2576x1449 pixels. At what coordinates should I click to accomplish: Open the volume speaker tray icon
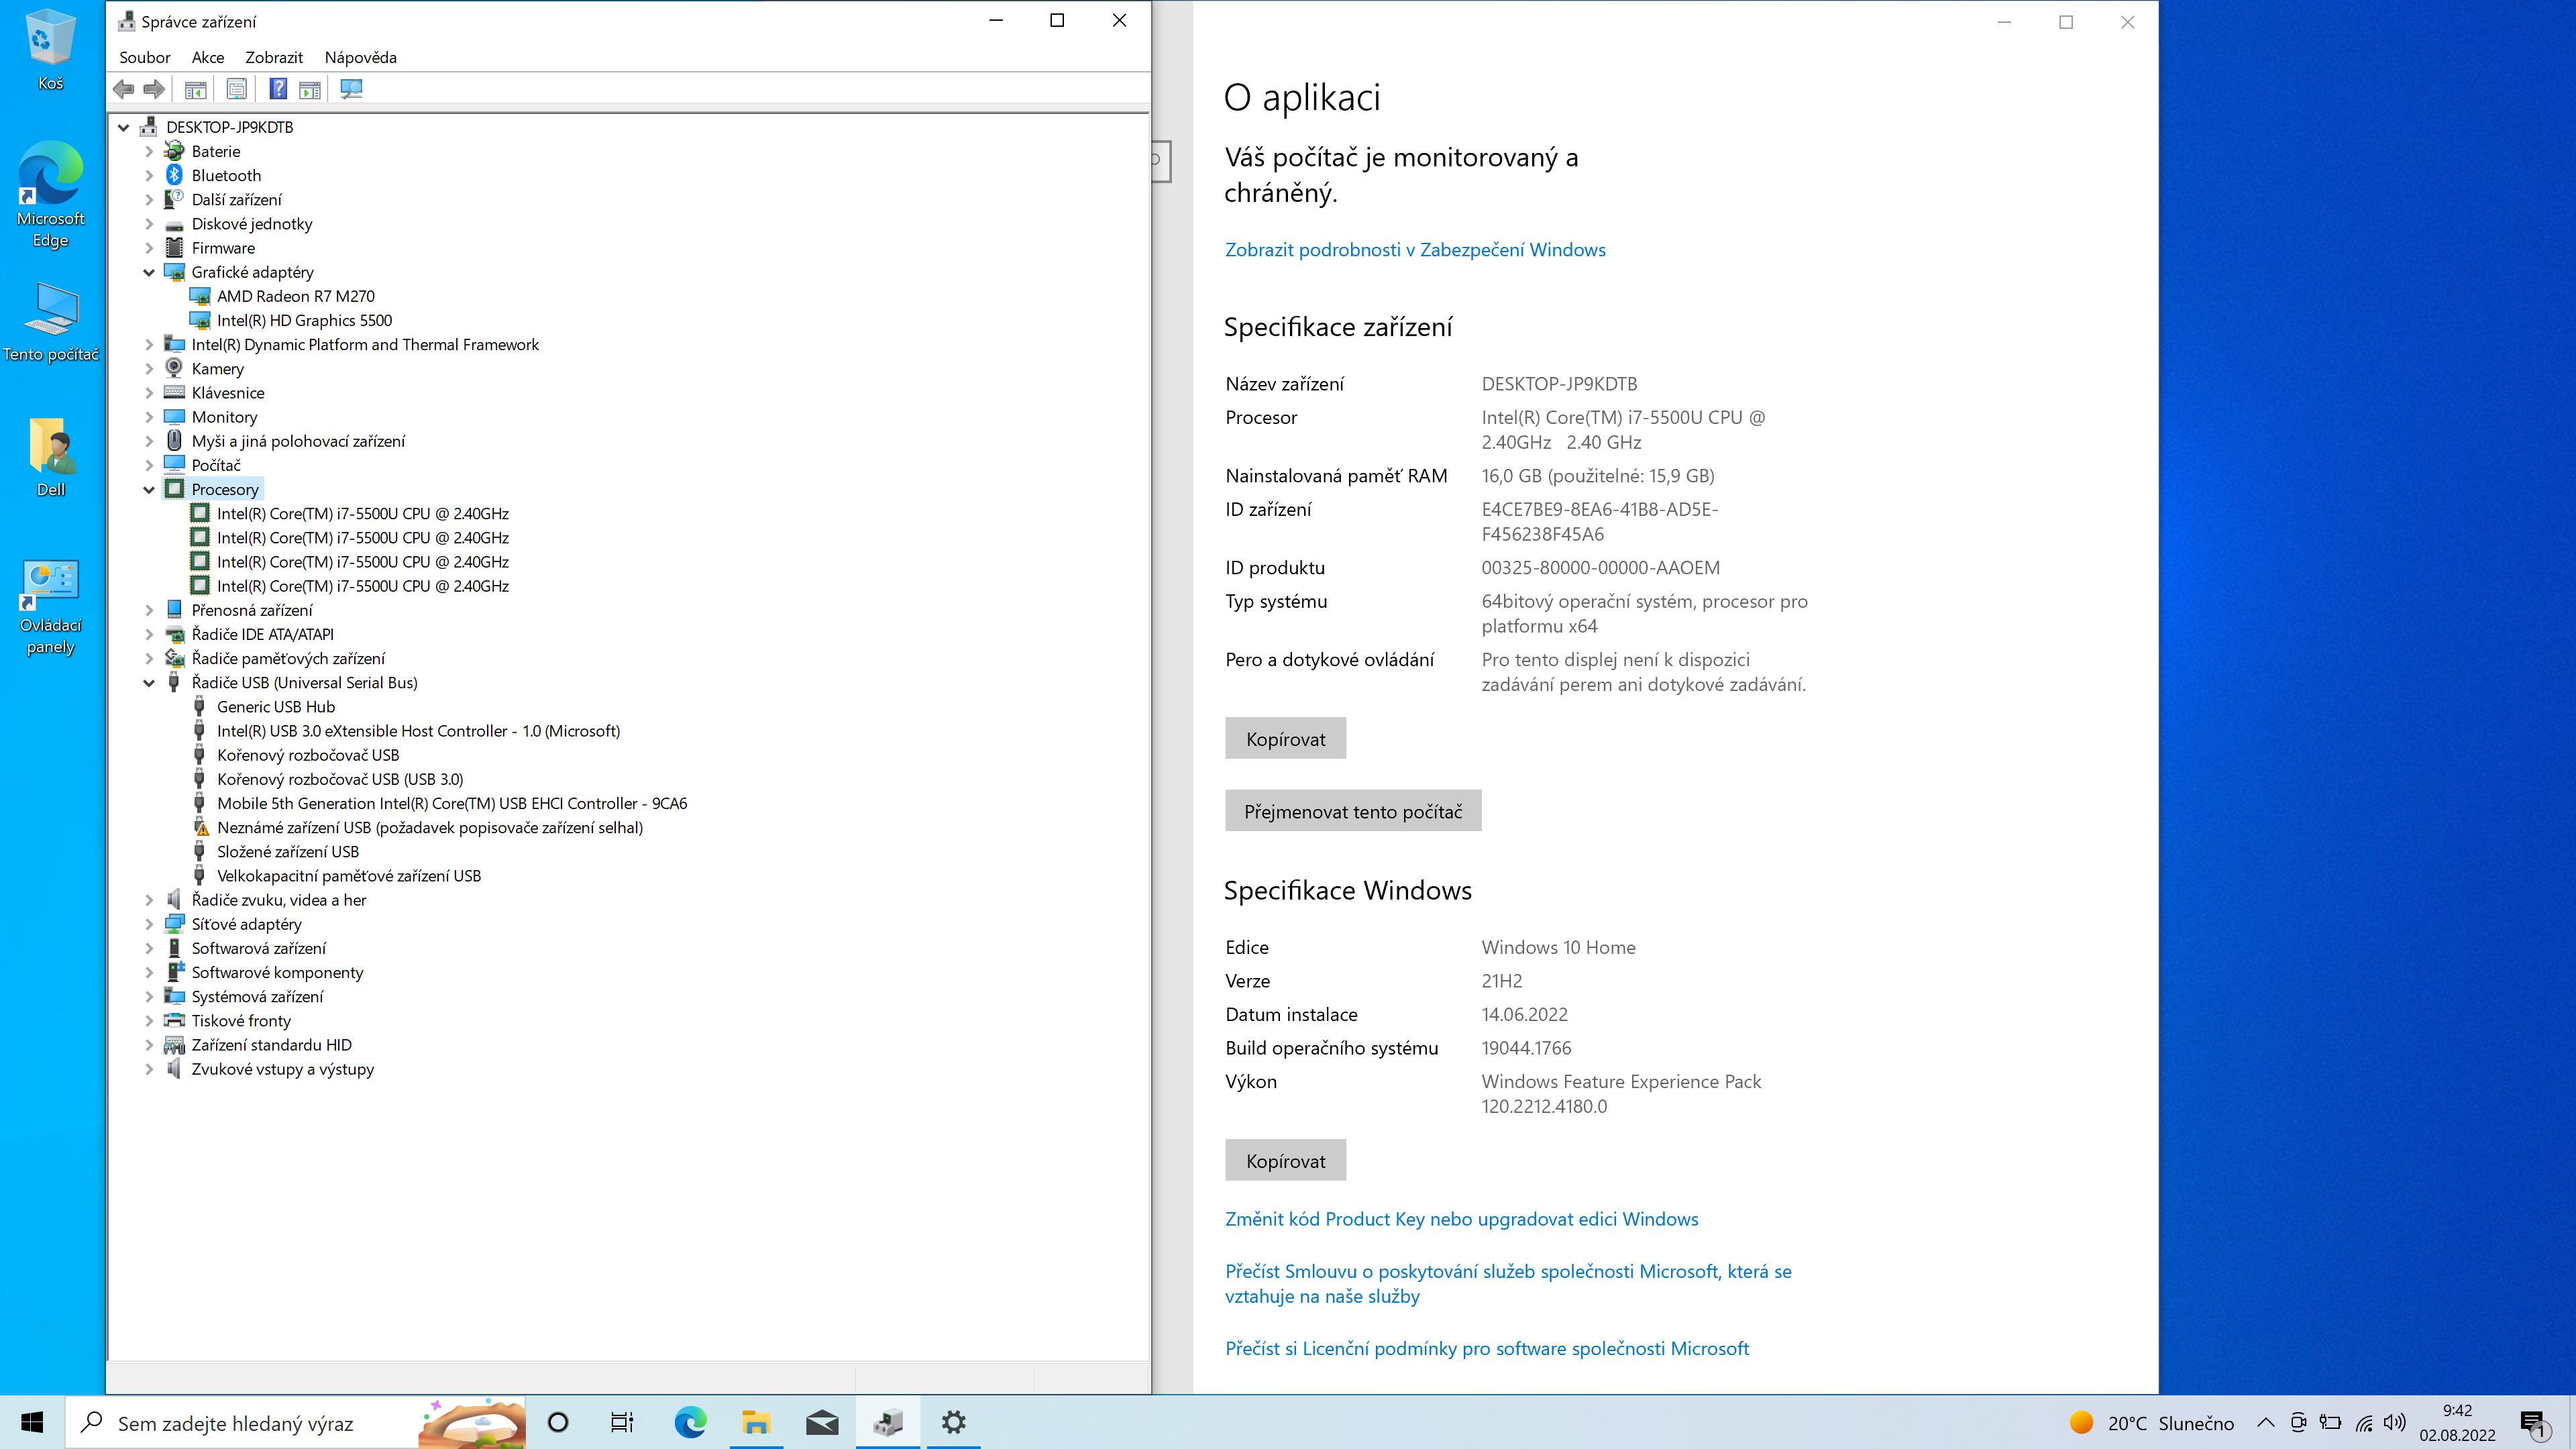coord(2395,1423)
